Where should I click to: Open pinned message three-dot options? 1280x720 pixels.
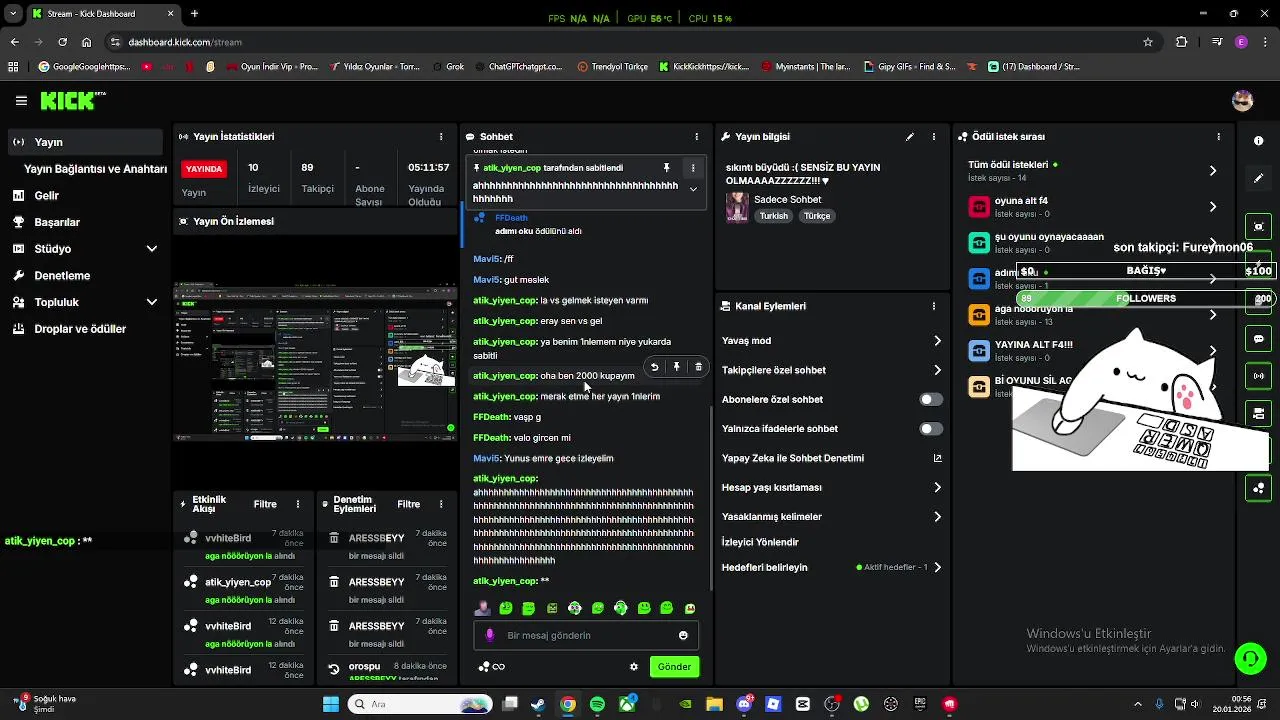(x=693, y=168)
